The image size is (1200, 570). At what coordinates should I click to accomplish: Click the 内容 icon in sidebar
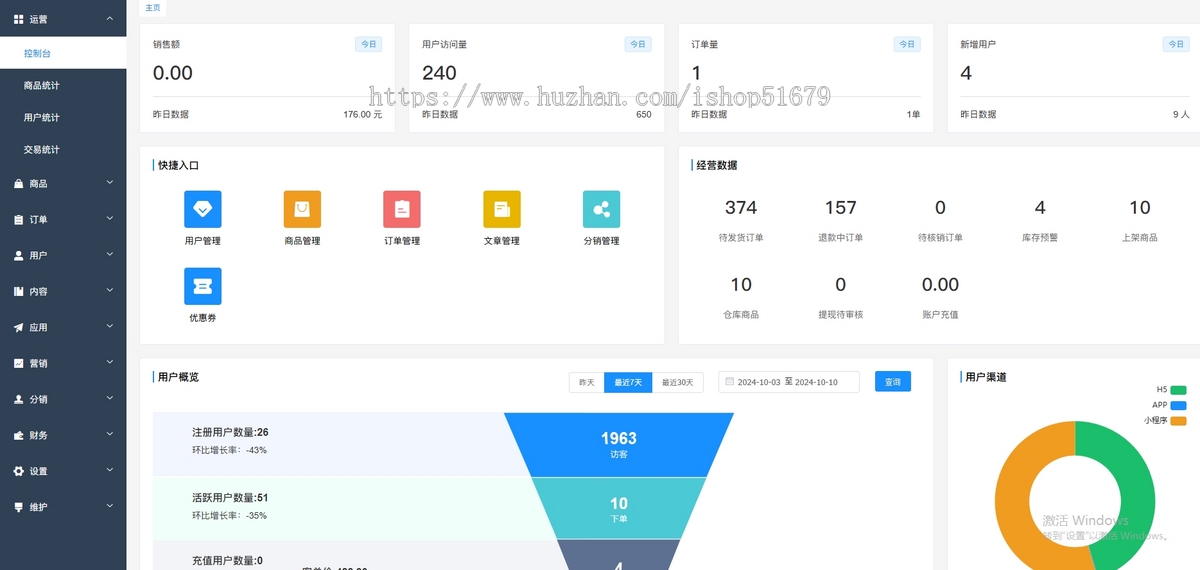pos(18,291)
